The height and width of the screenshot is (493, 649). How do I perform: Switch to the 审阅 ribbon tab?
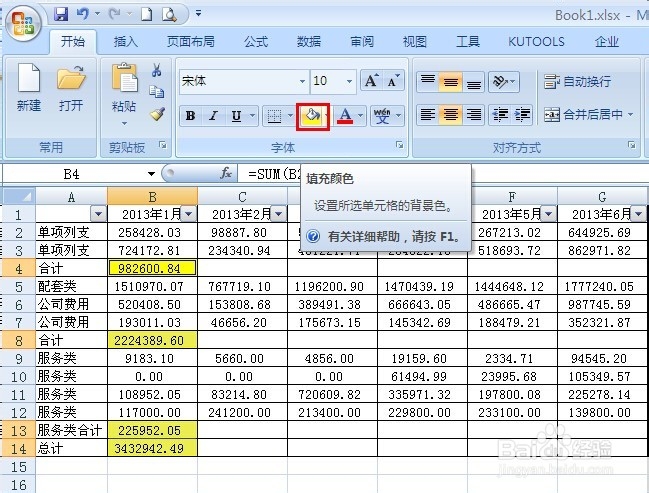click(x=362, y=41)
